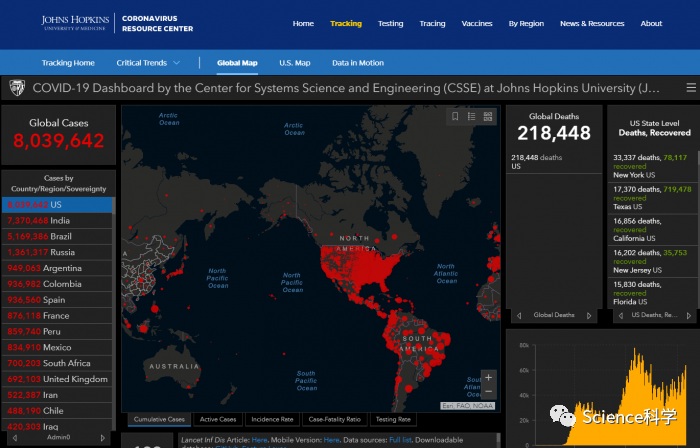Select Spain row in cases list

57,300
